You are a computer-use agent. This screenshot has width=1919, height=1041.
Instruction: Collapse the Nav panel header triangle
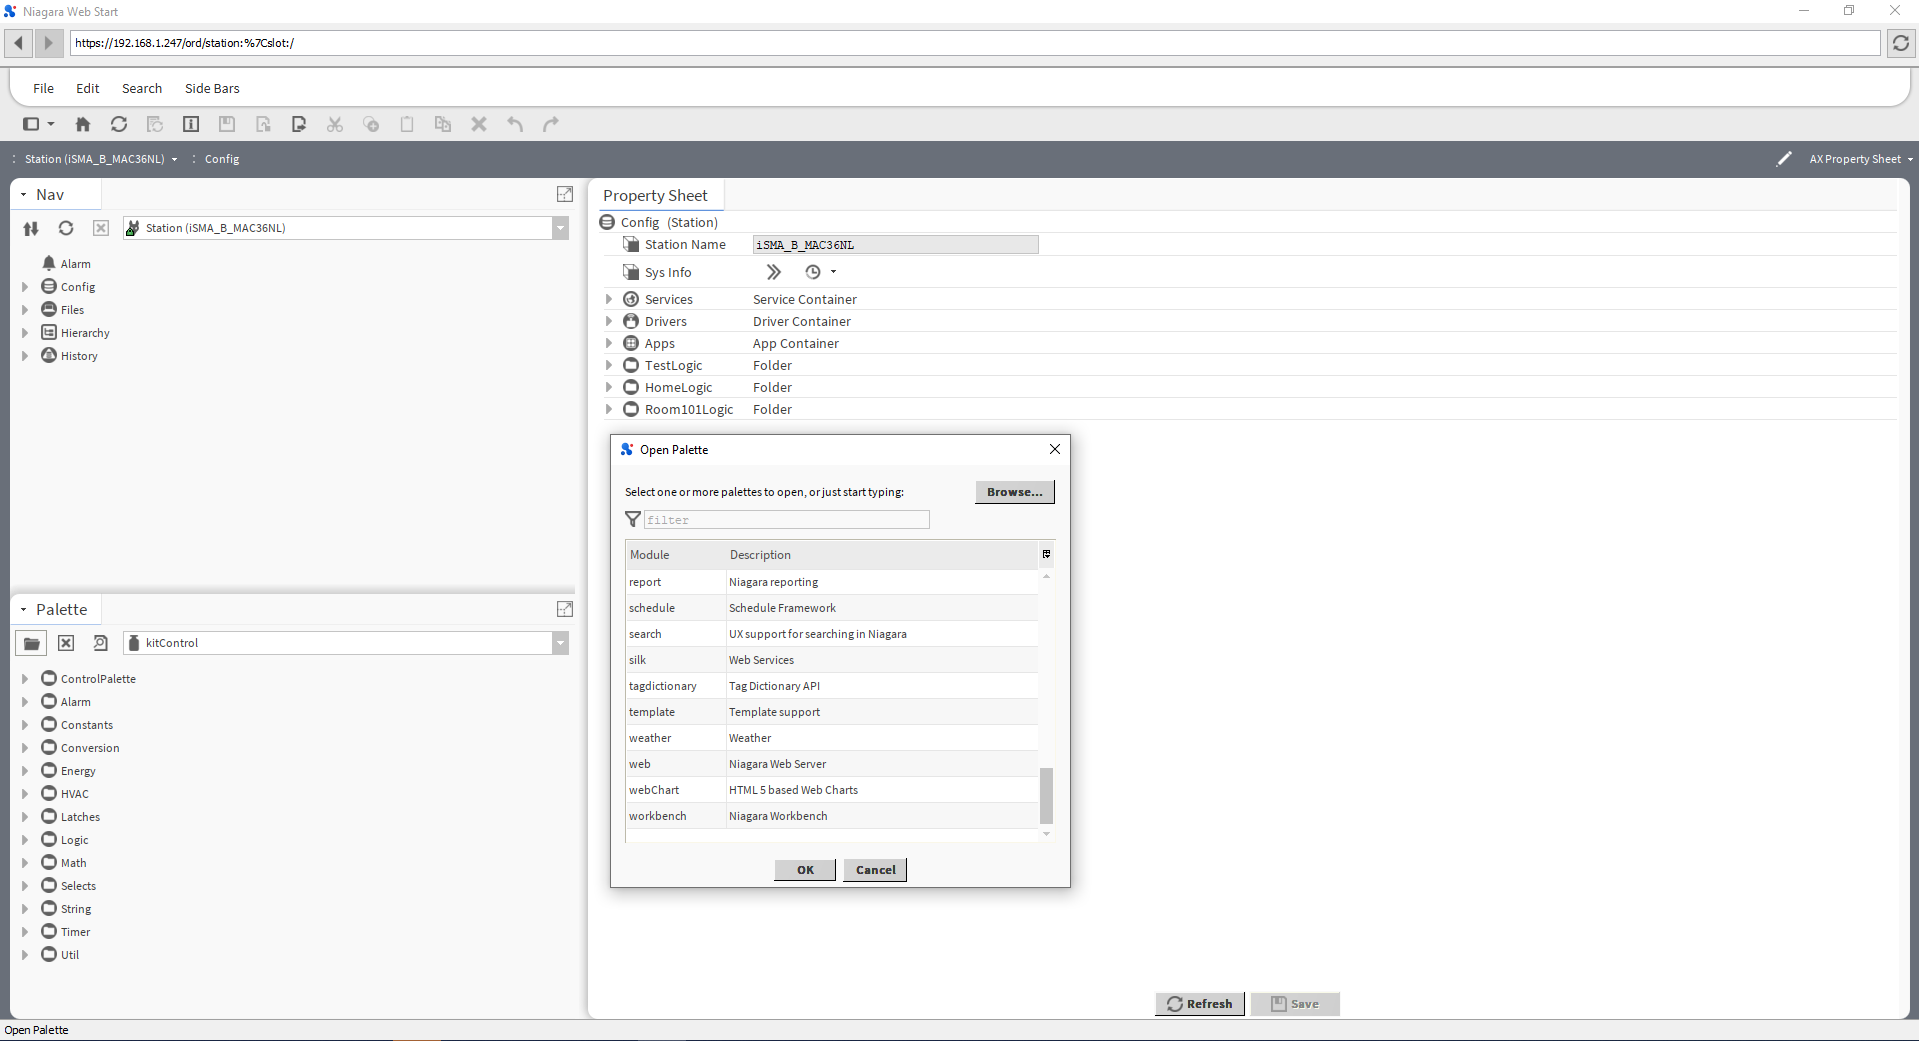(x=23, y=194)
